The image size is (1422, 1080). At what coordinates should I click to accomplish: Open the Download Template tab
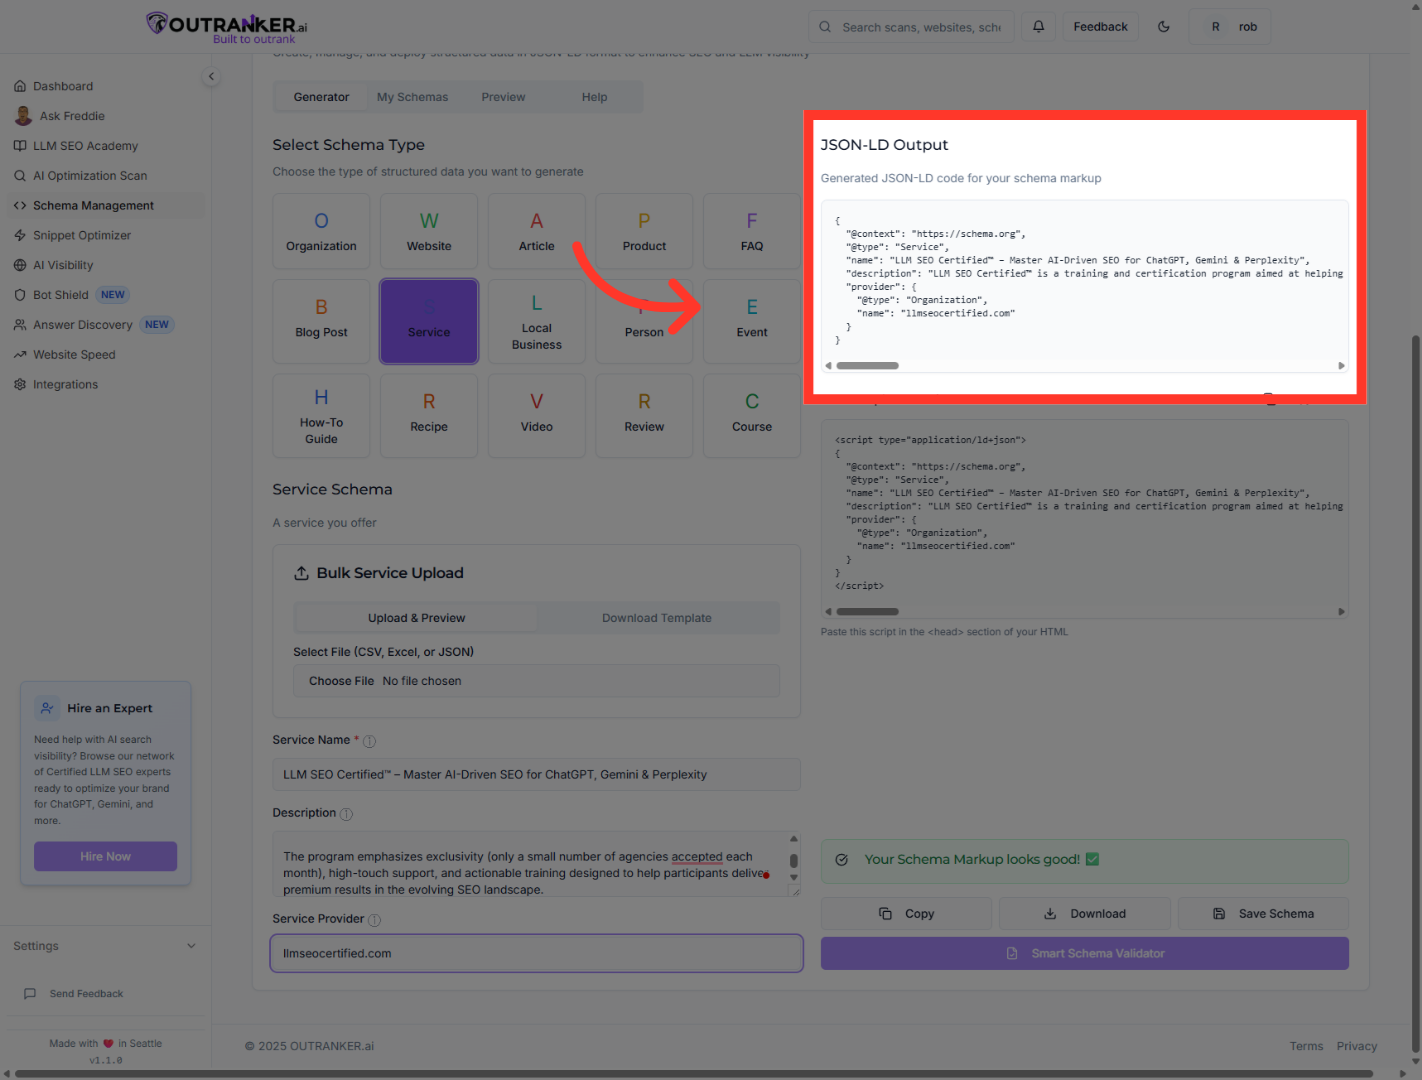point(657,617)
